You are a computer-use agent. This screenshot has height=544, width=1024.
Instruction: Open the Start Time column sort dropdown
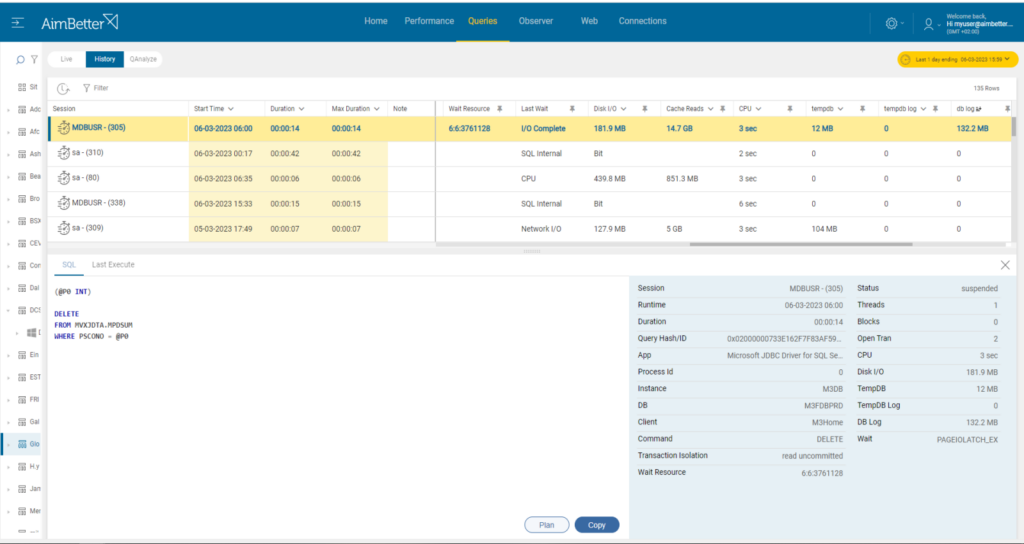pos(231,109)
